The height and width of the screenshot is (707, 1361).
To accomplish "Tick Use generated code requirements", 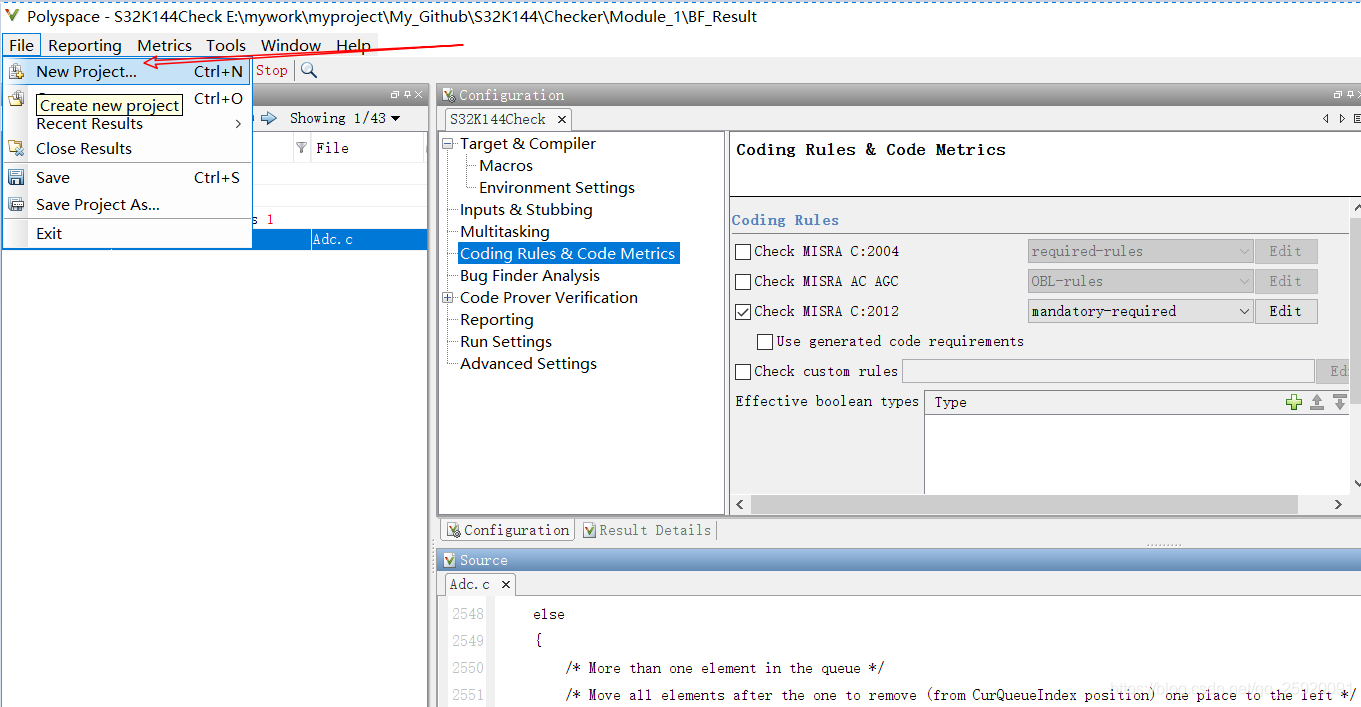I will click(x=765, y=342).
